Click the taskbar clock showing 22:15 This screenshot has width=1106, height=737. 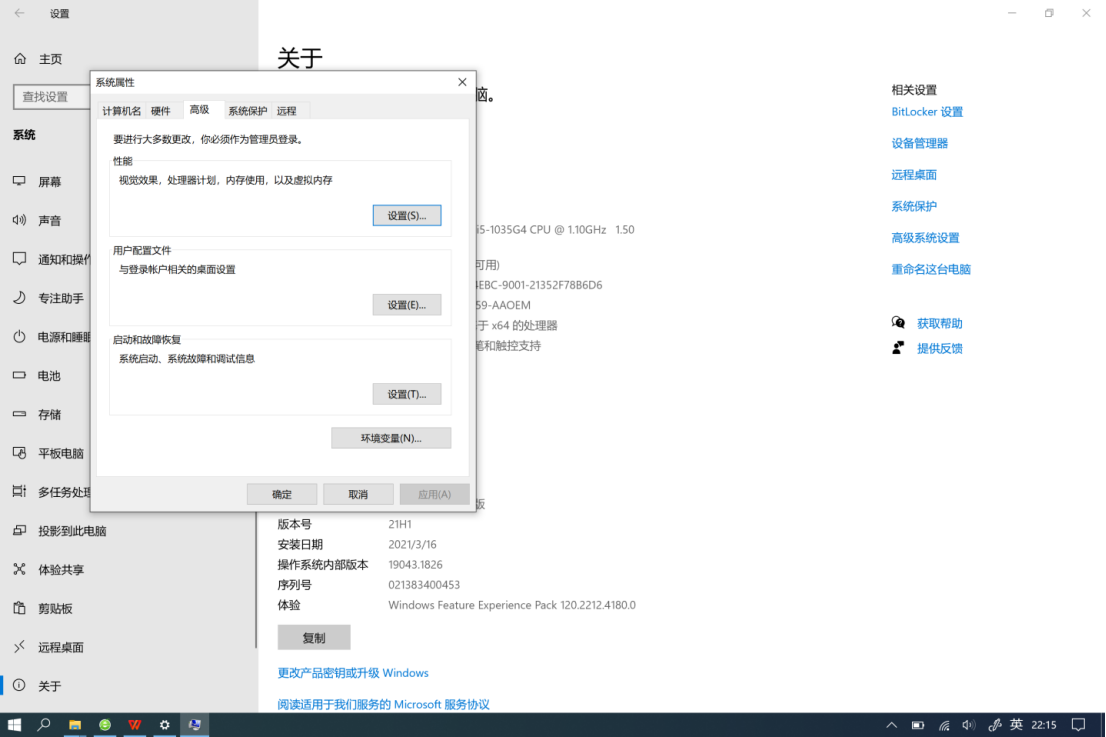coord(1044,724)
